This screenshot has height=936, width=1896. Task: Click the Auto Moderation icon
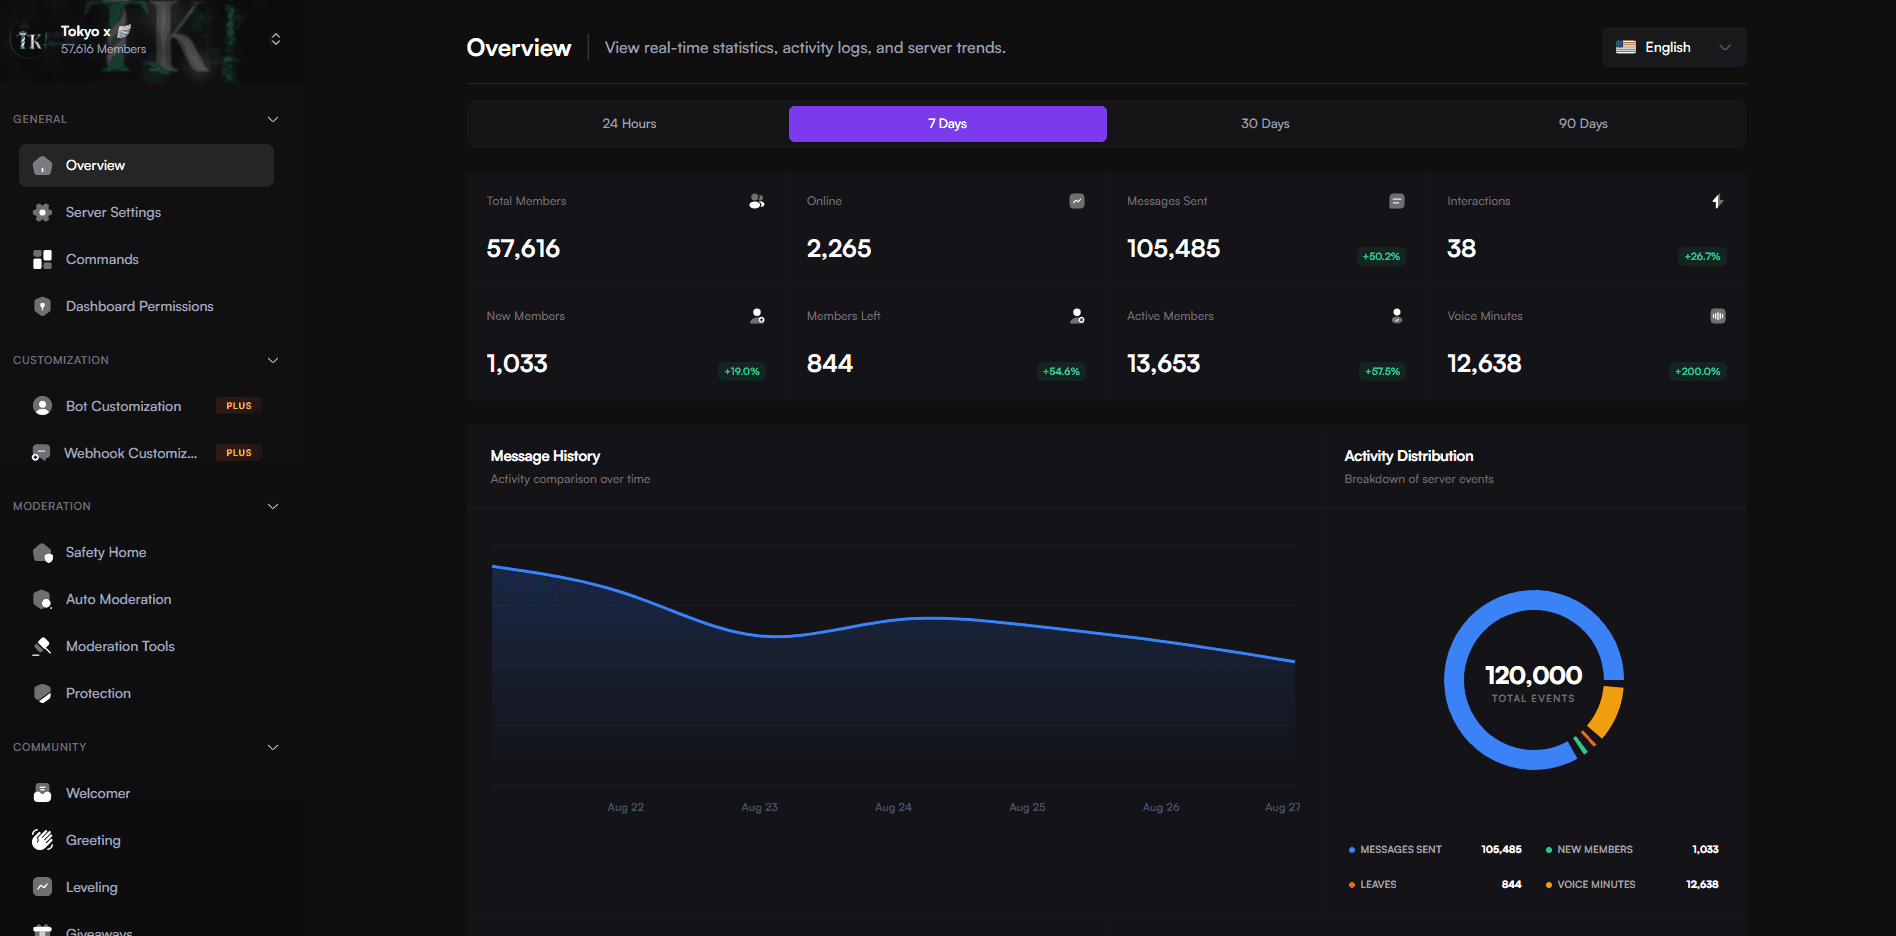click(42, 600)
